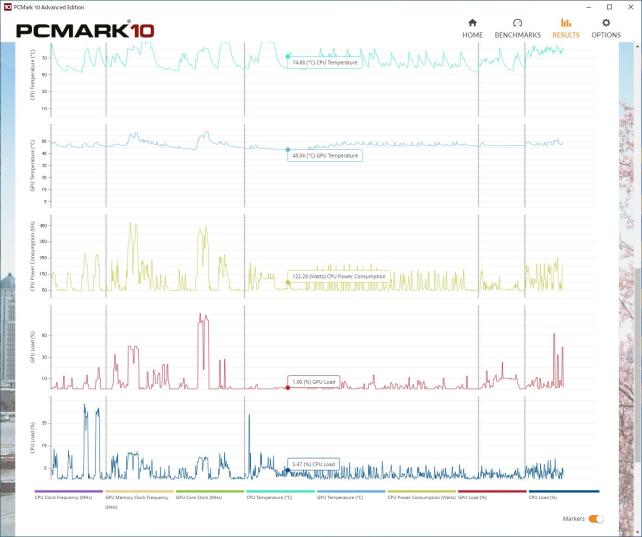Click the 74.88 CPU Temperature tooltip
The image size is (642, 537).
click(x=324, y=63)
